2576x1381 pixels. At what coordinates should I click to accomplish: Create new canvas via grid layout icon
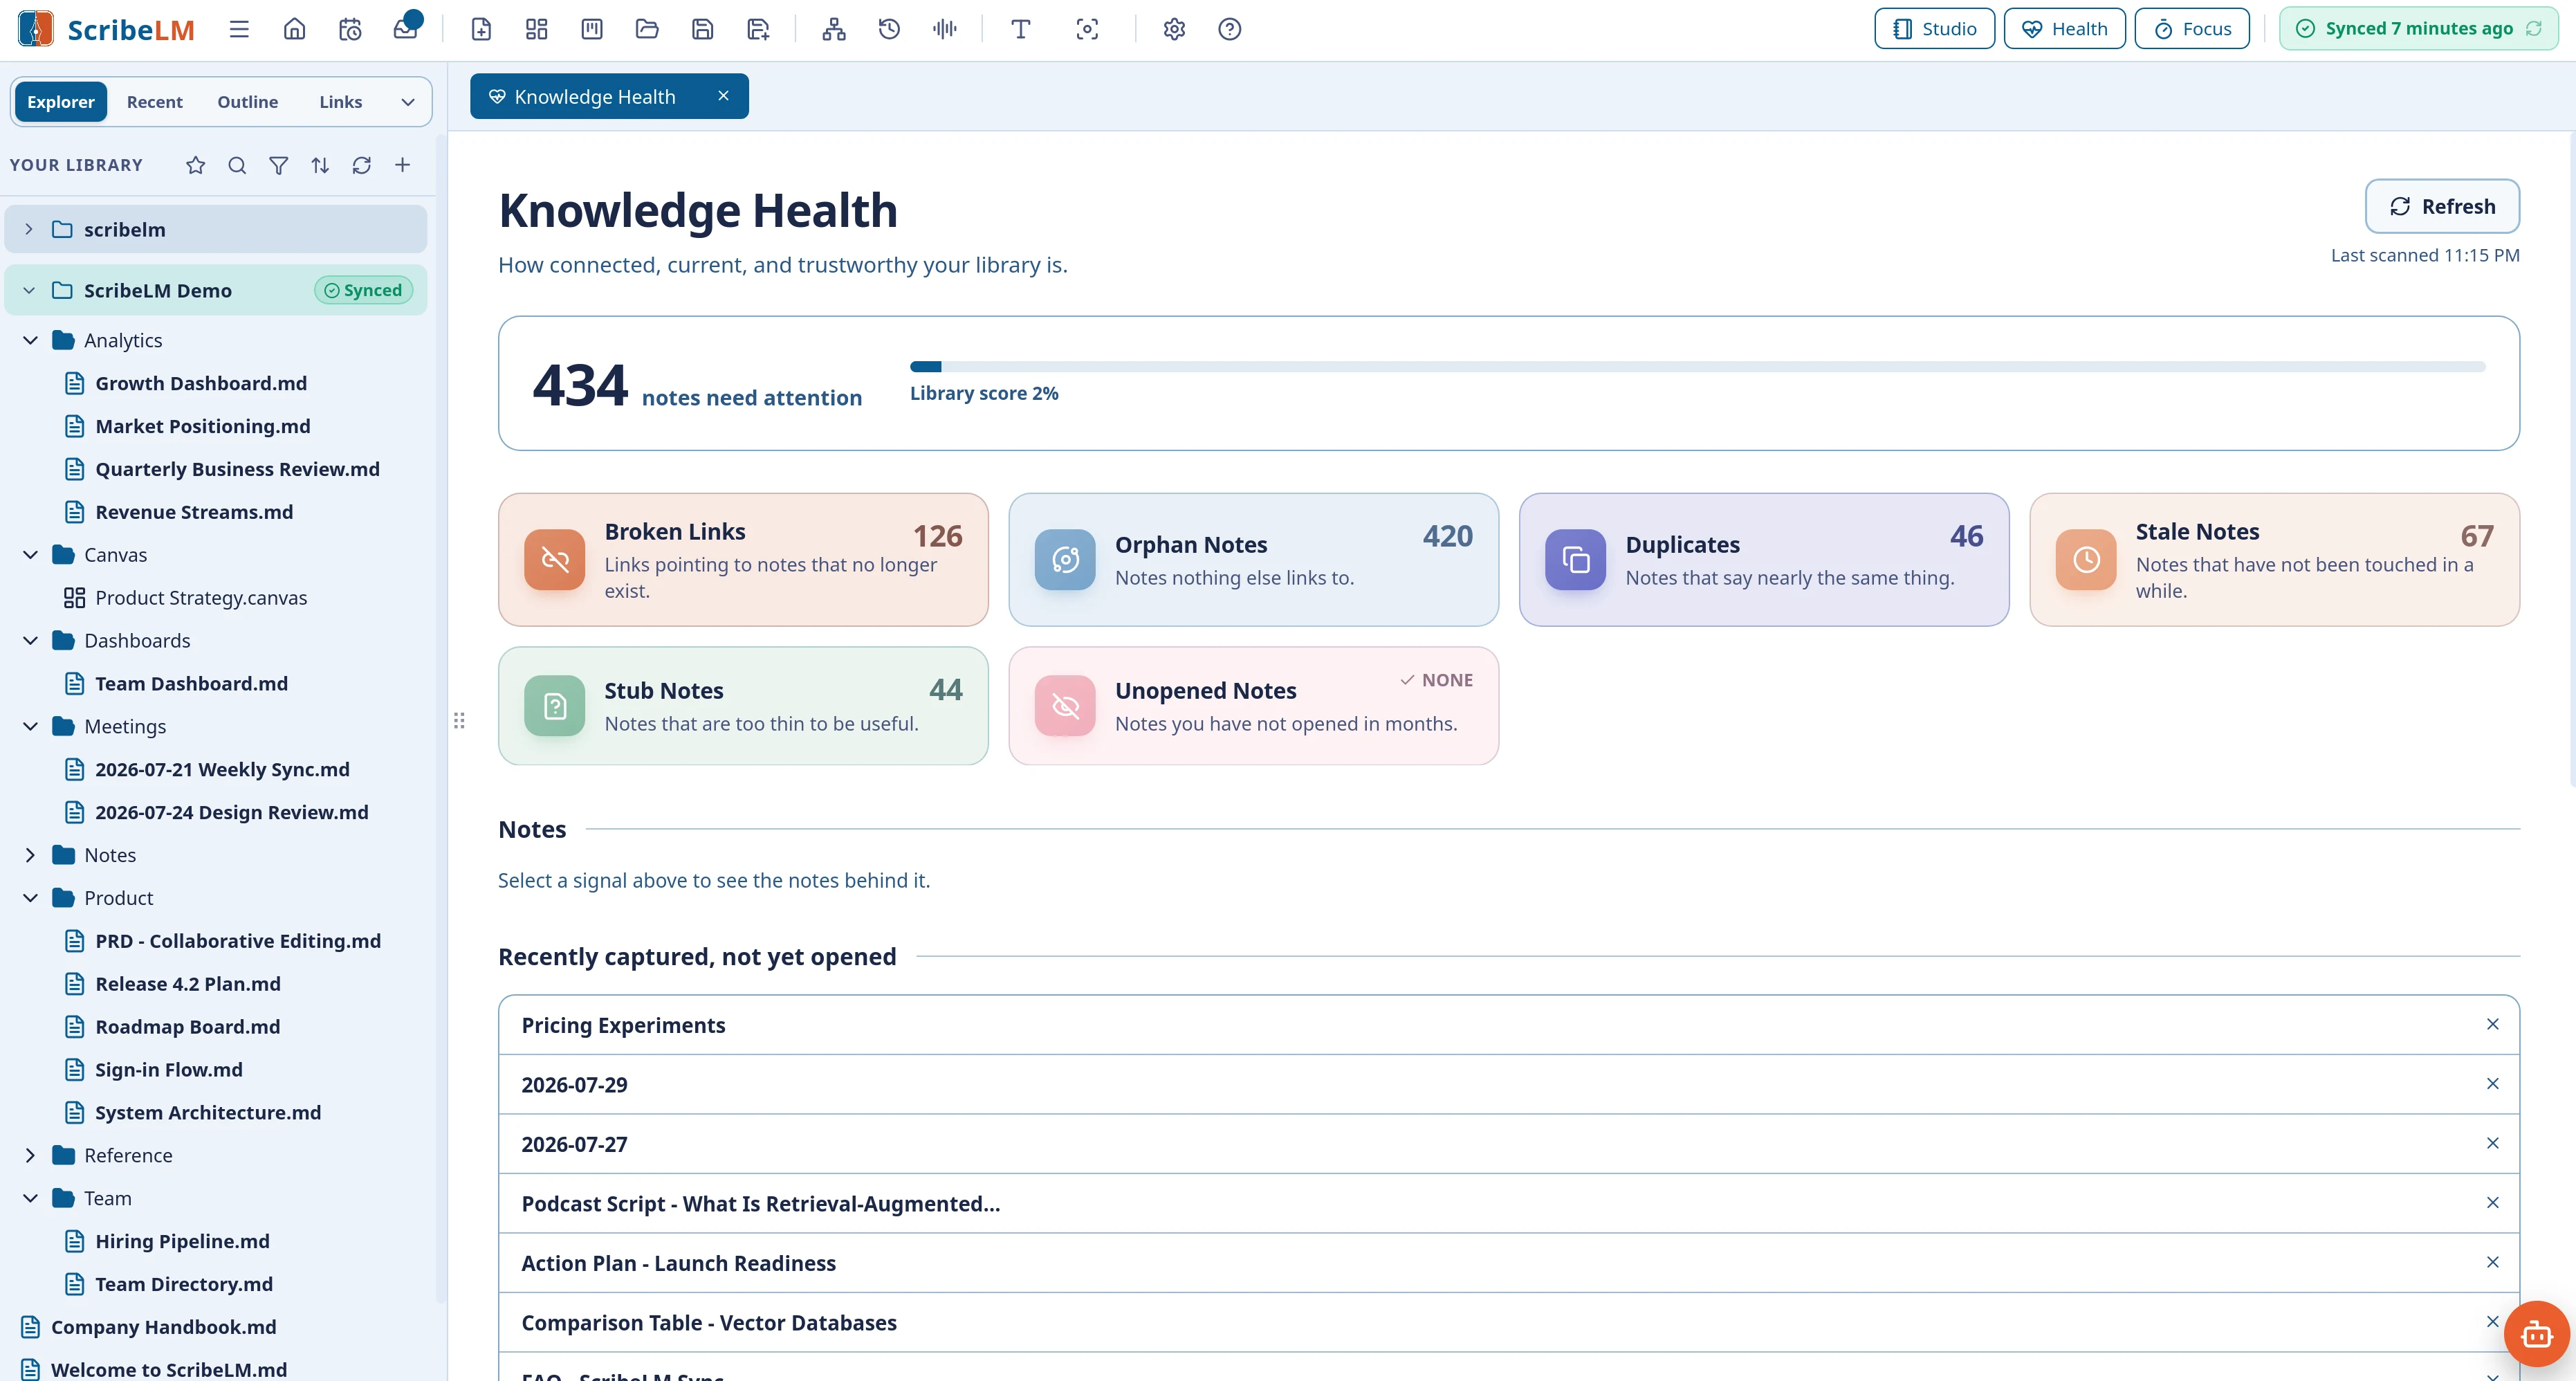[x=537, y=29]
